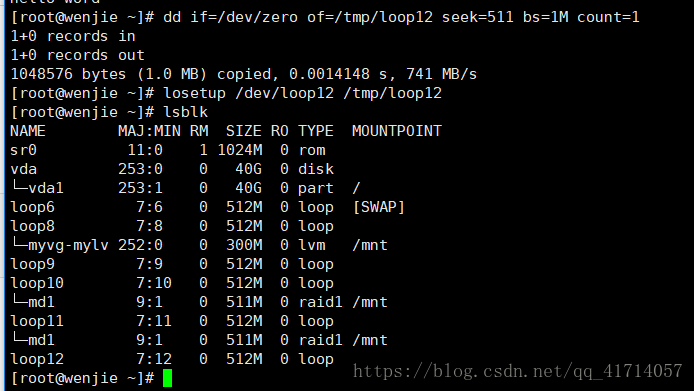
Task: Click the "rom" type value
Action: coord(312,150)
